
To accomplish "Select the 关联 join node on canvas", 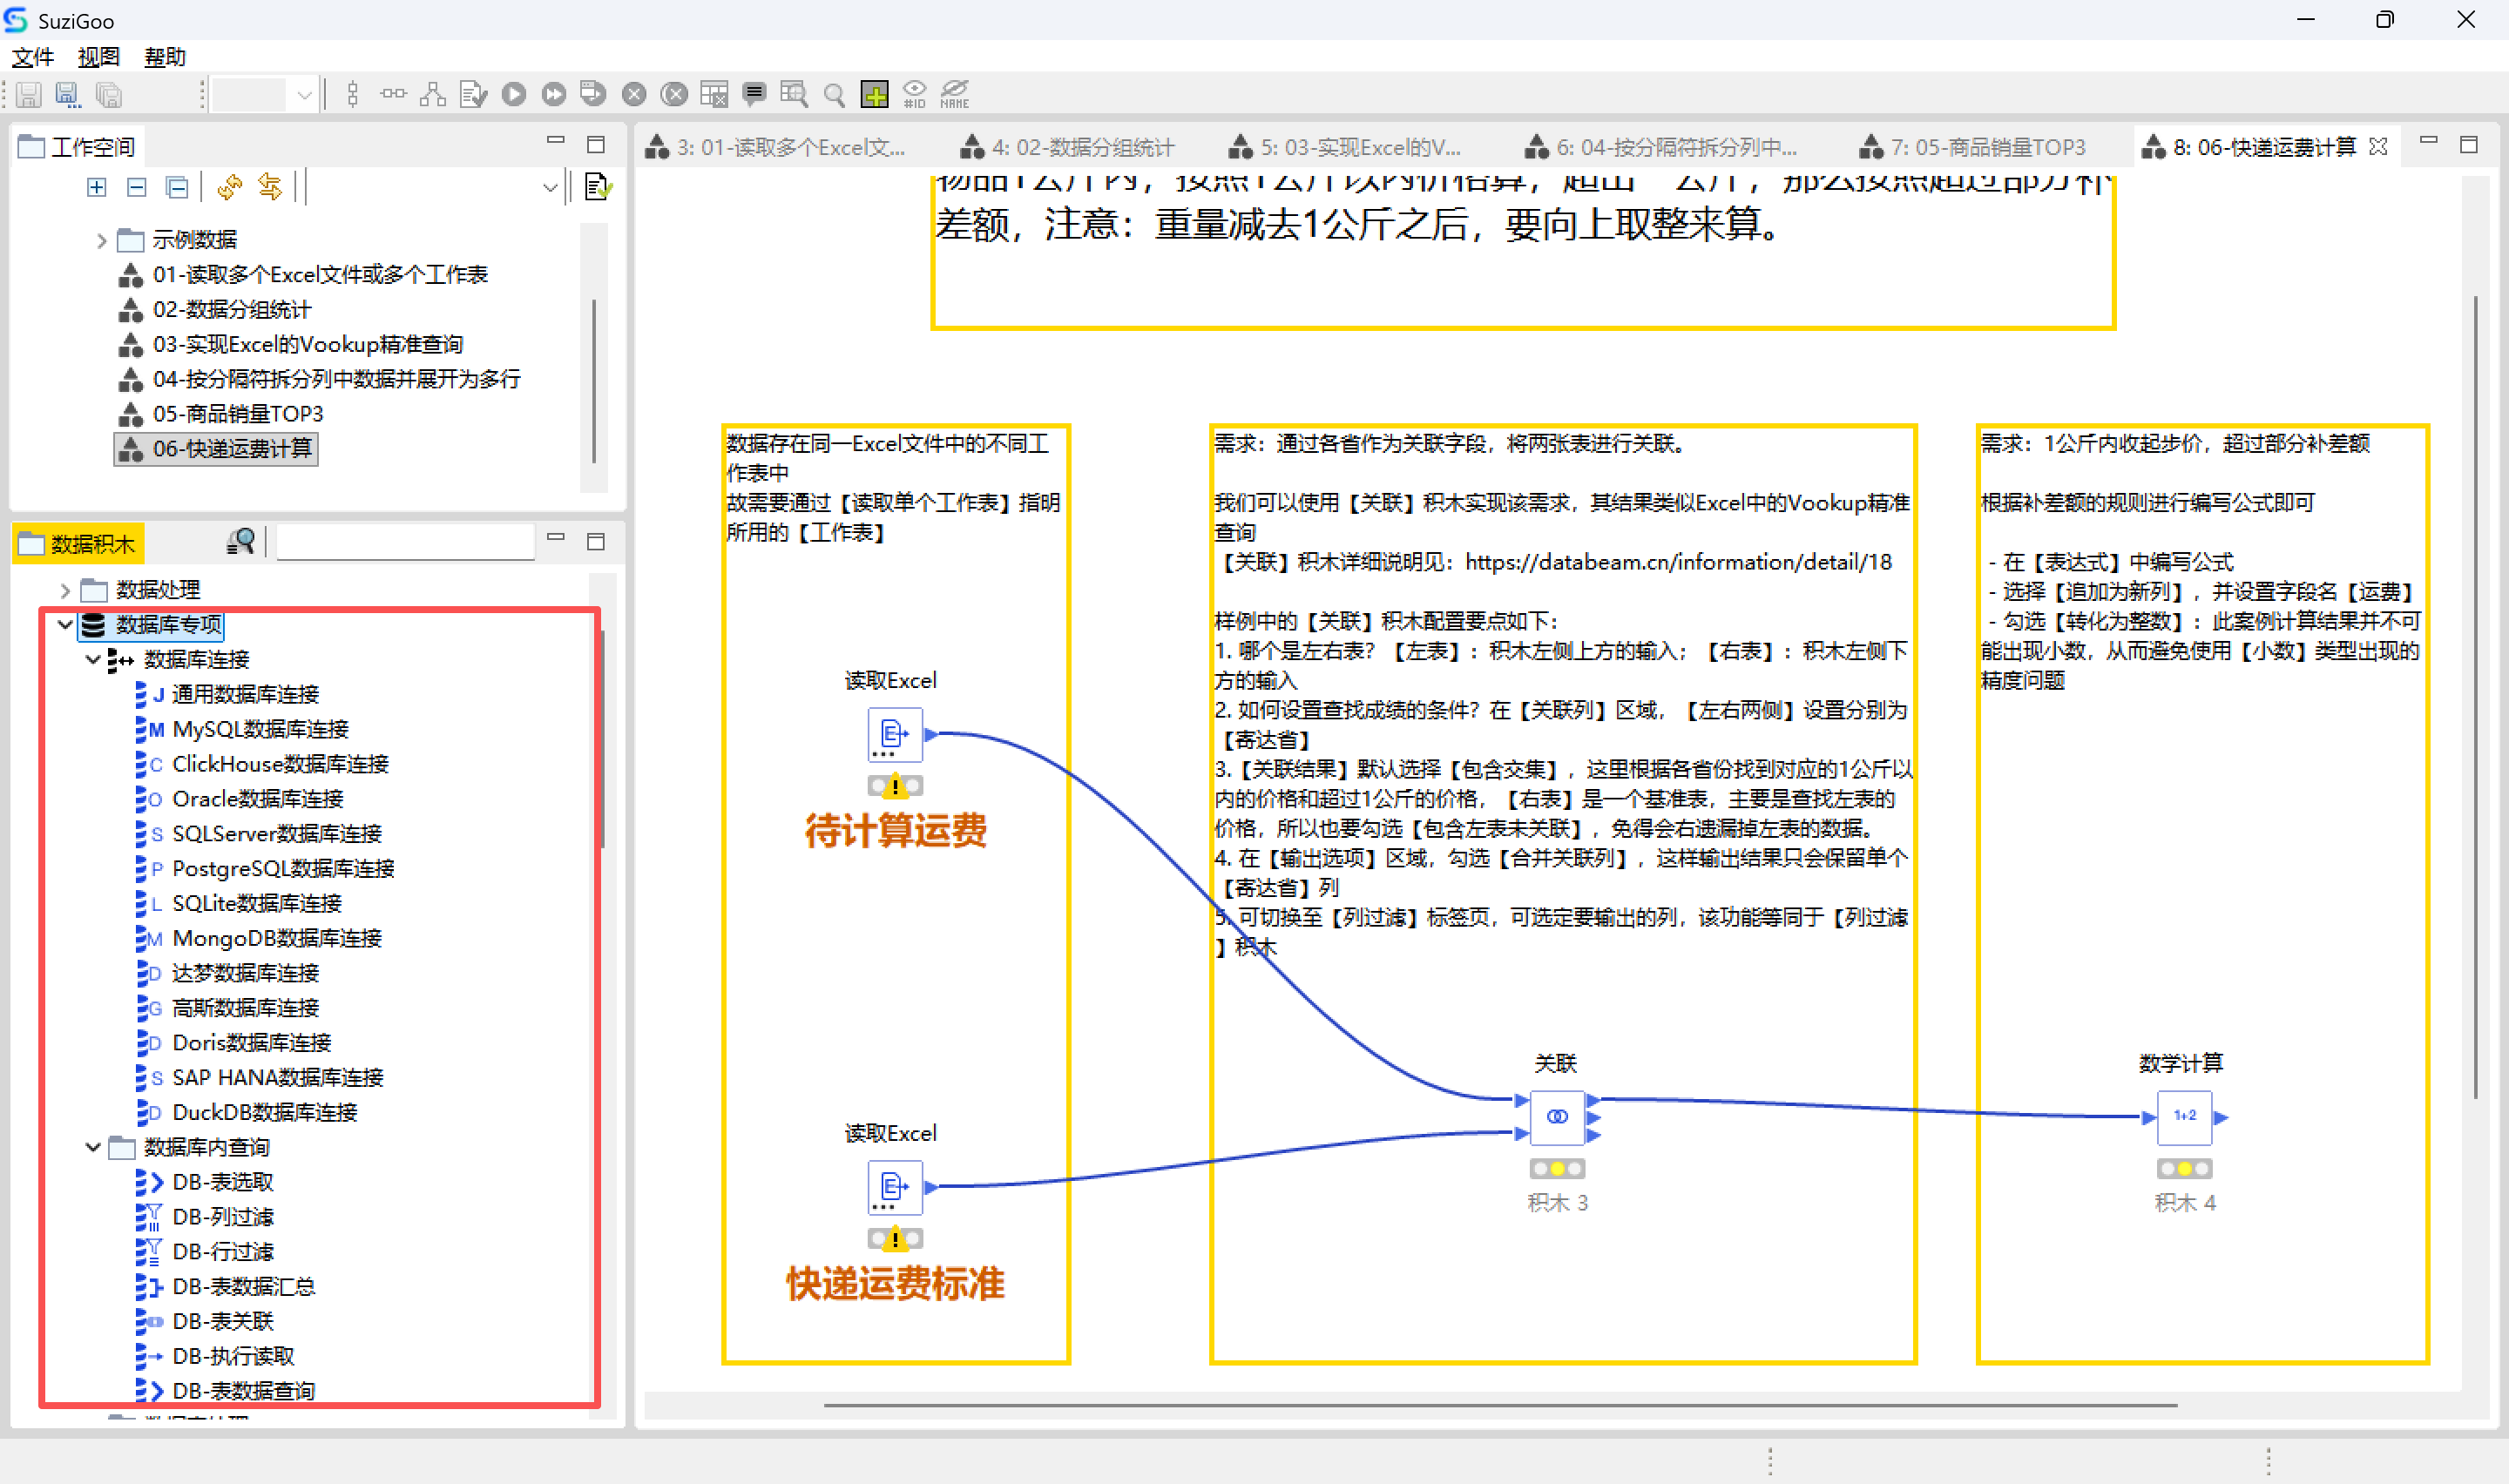I will pos(1557,1117).
